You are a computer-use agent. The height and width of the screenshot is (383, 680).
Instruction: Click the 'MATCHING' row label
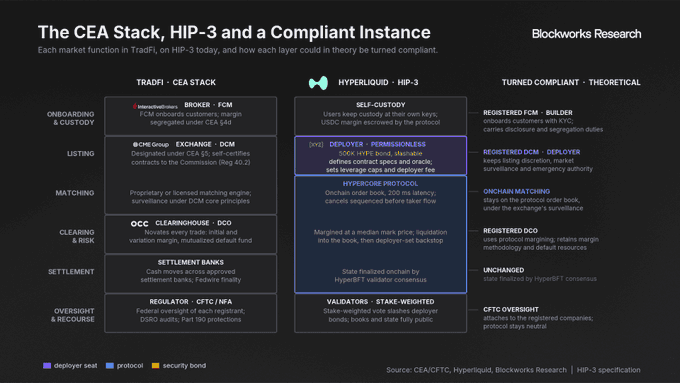75,193
